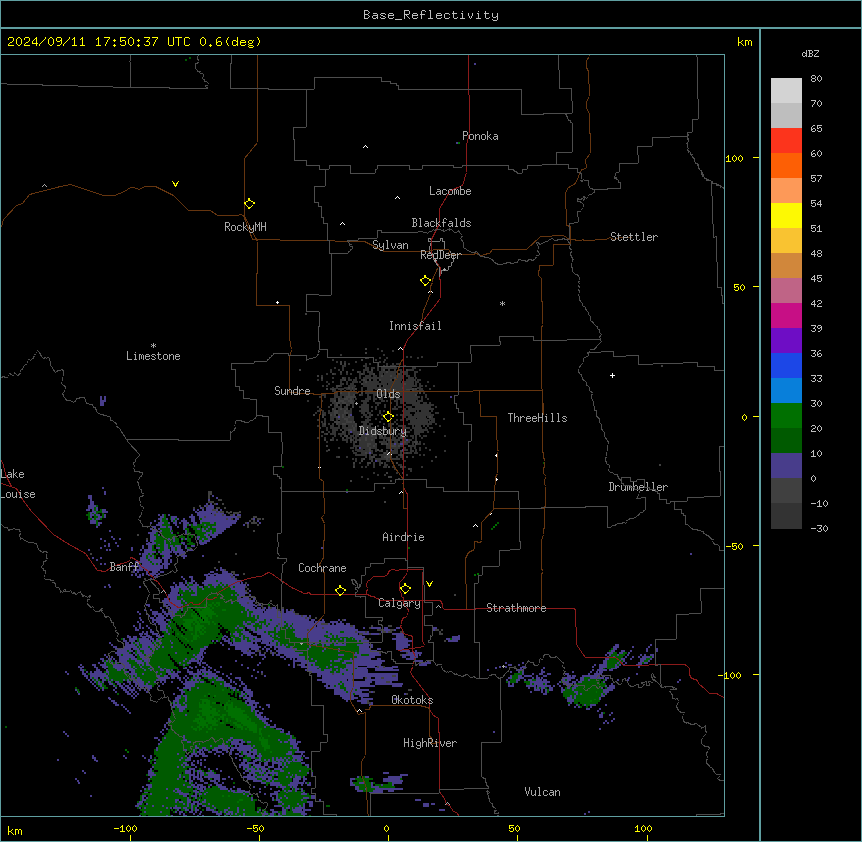Click the purple 10 dBZ legend swatch
This screenshot has height=842, width=862.
pos(786,466)
